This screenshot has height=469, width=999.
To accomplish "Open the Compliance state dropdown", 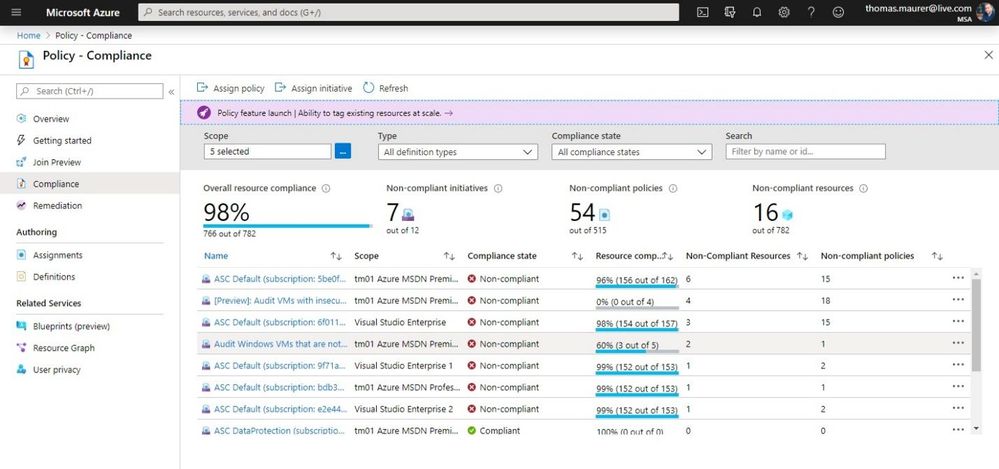I will (x=631, y=152).
